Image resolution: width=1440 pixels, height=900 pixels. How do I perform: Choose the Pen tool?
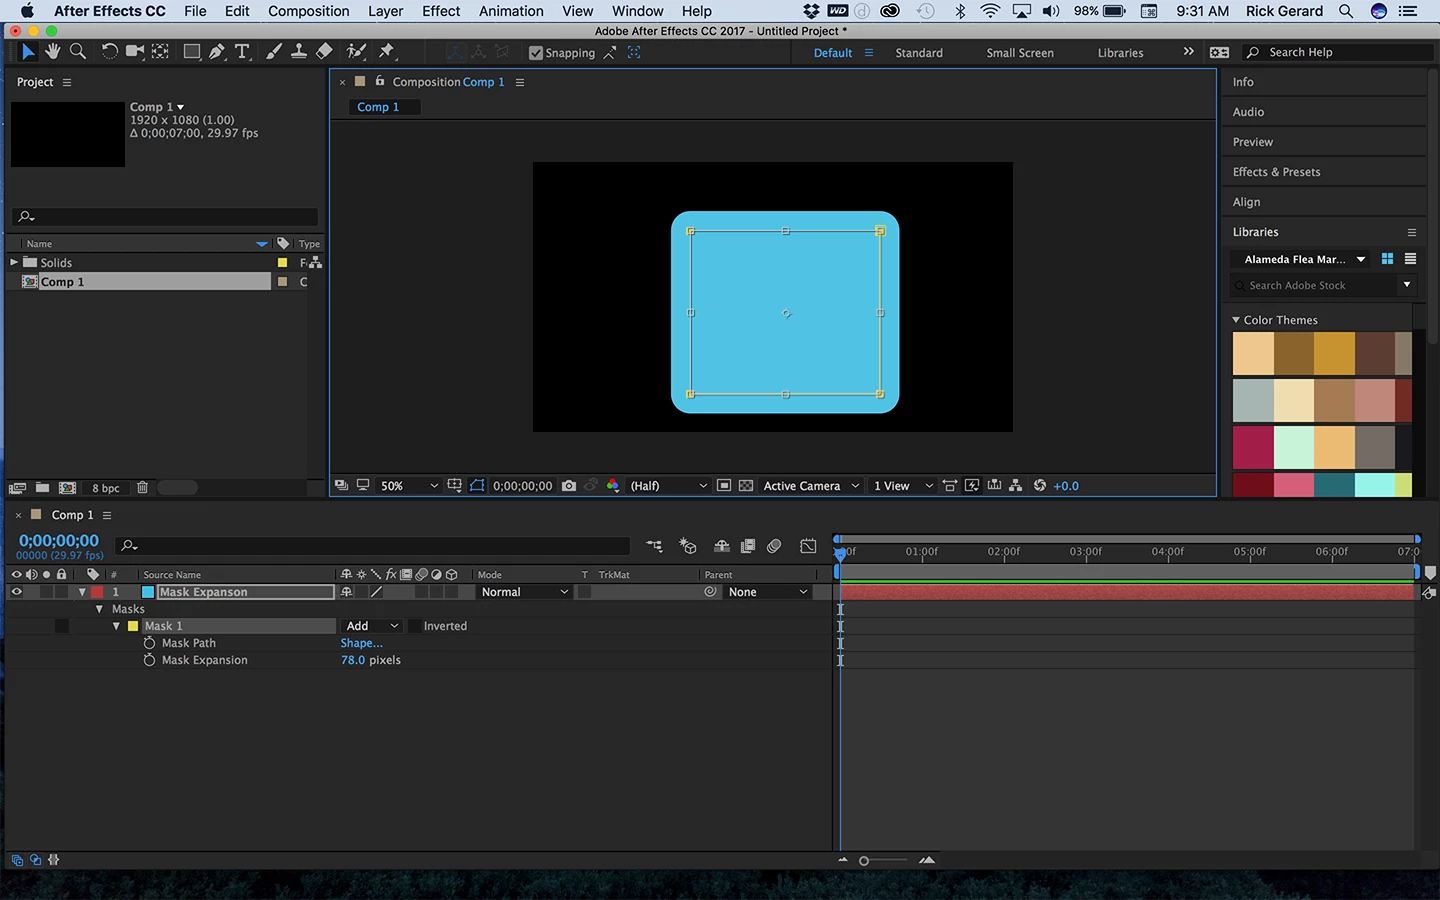click(217, 51)
